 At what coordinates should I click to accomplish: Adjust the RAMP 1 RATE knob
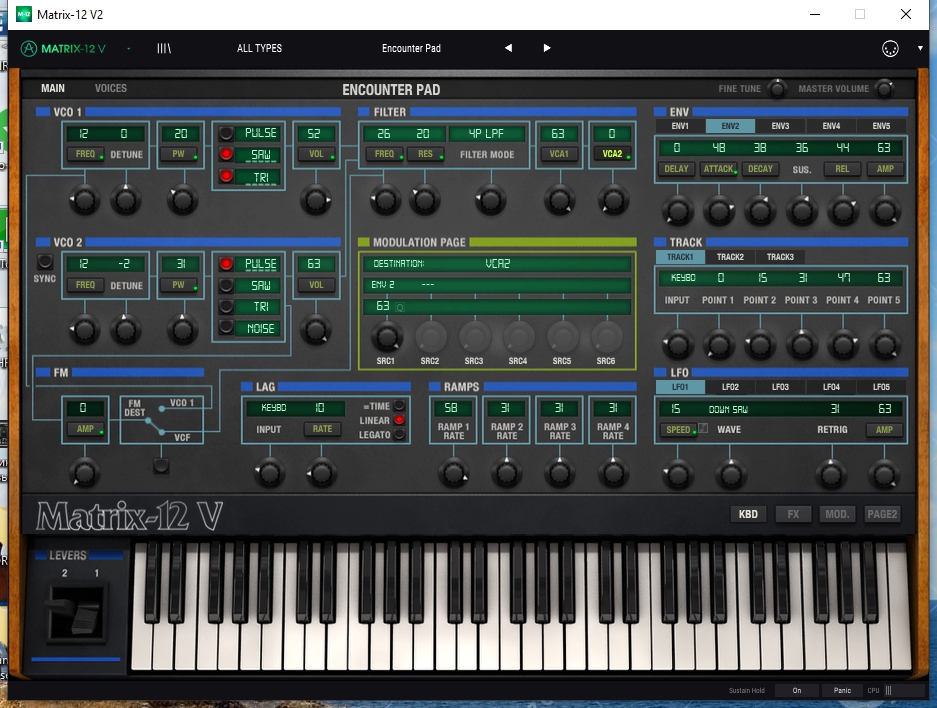tap(454, 473)
